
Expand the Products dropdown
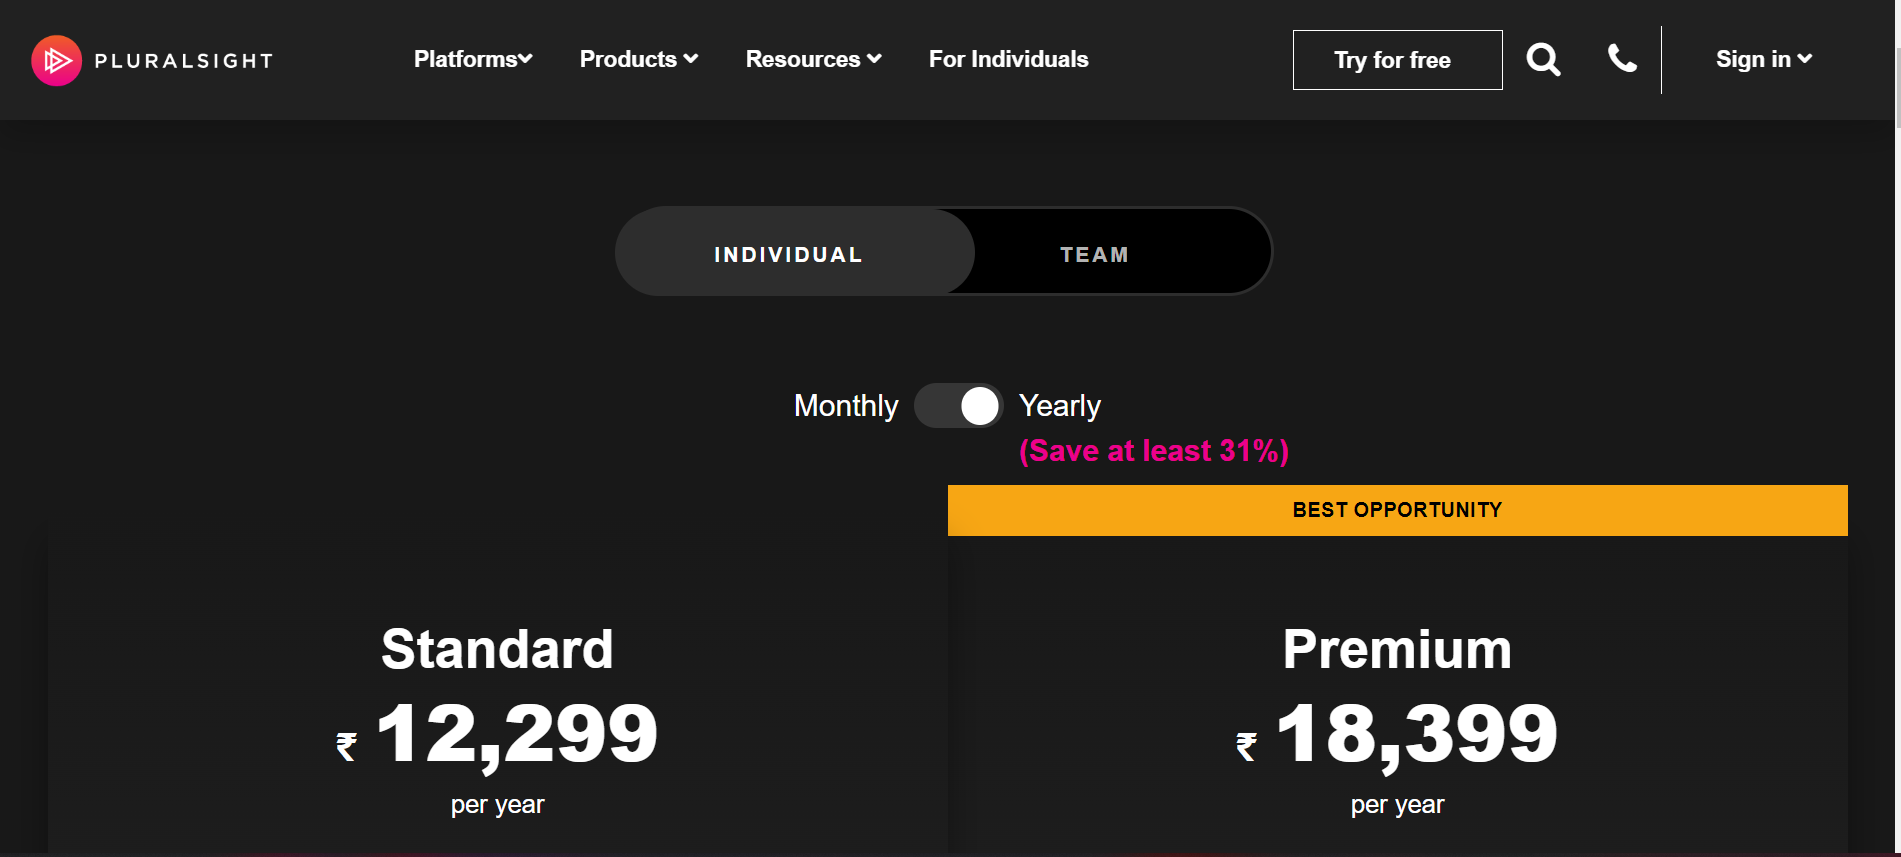(628, 58)
